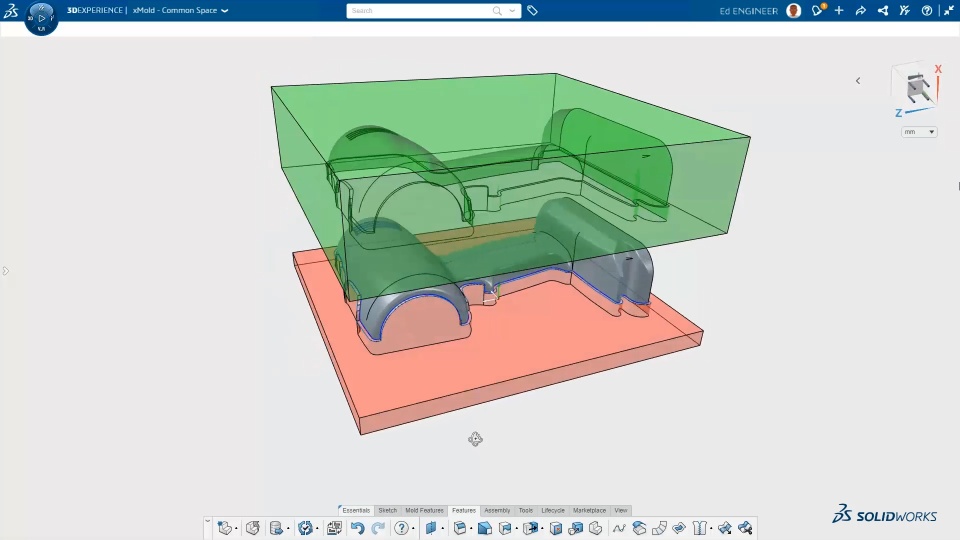Click the action bar help icon
The height and width of the screenshot is (540, 960).
coord(401,528)
